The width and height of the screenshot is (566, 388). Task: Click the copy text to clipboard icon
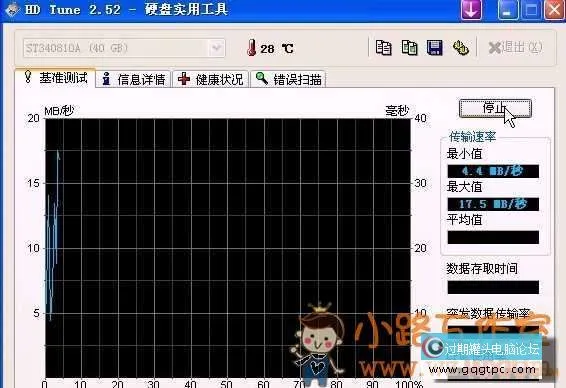pos(383,48)
